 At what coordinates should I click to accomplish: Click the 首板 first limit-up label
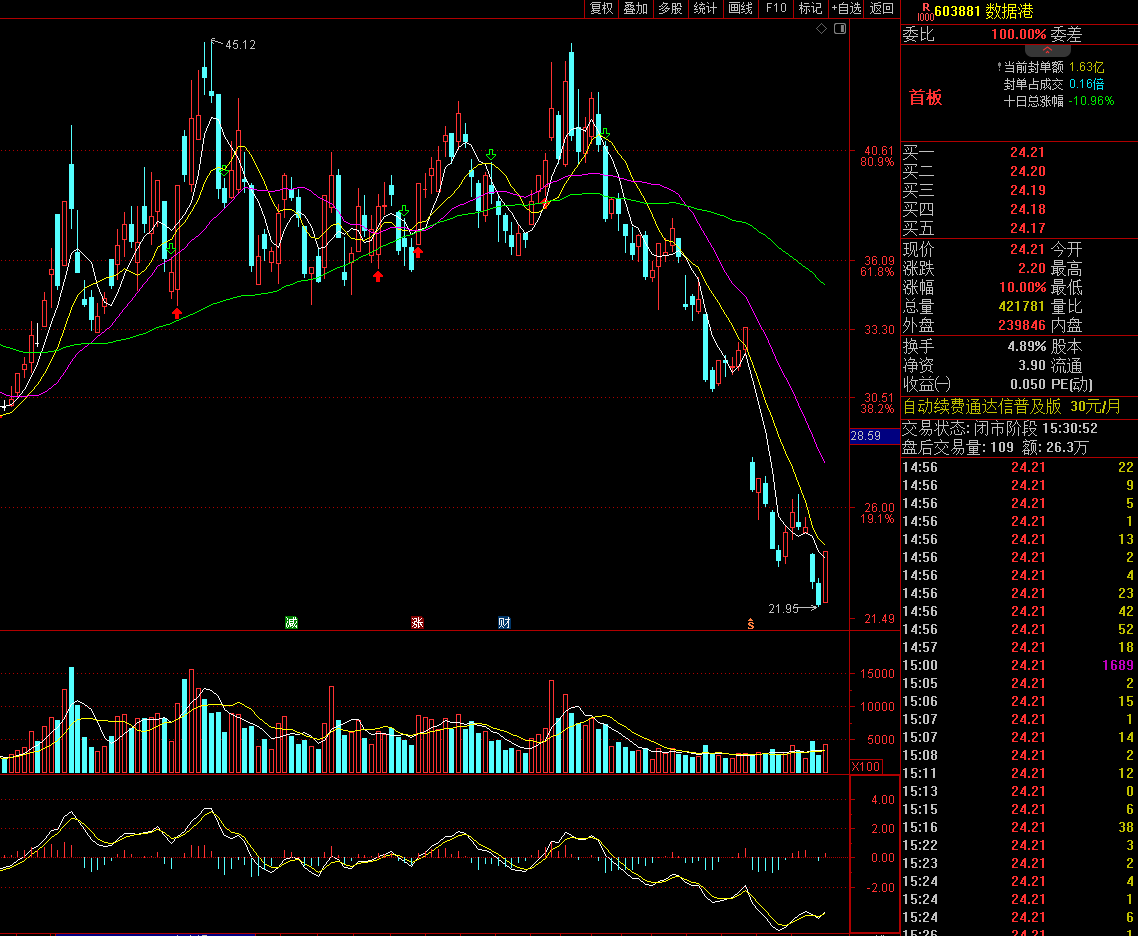click(x=925, y=97)
